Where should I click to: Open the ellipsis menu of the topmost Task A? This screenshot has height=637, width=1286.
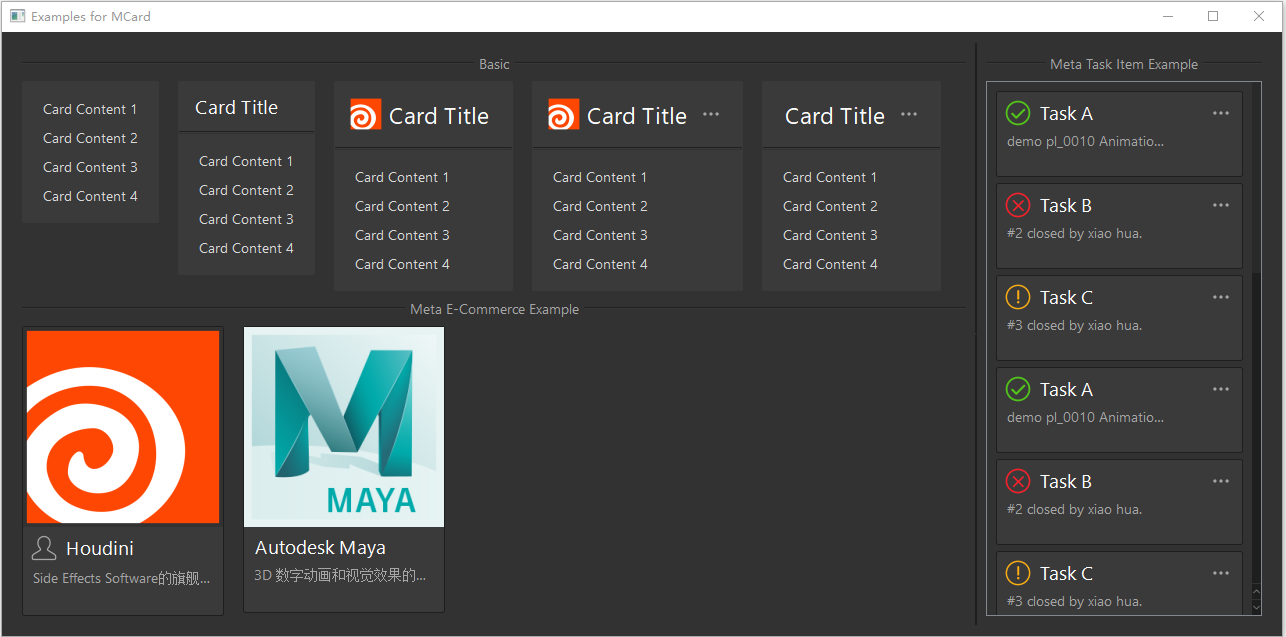click(1221, 113)
